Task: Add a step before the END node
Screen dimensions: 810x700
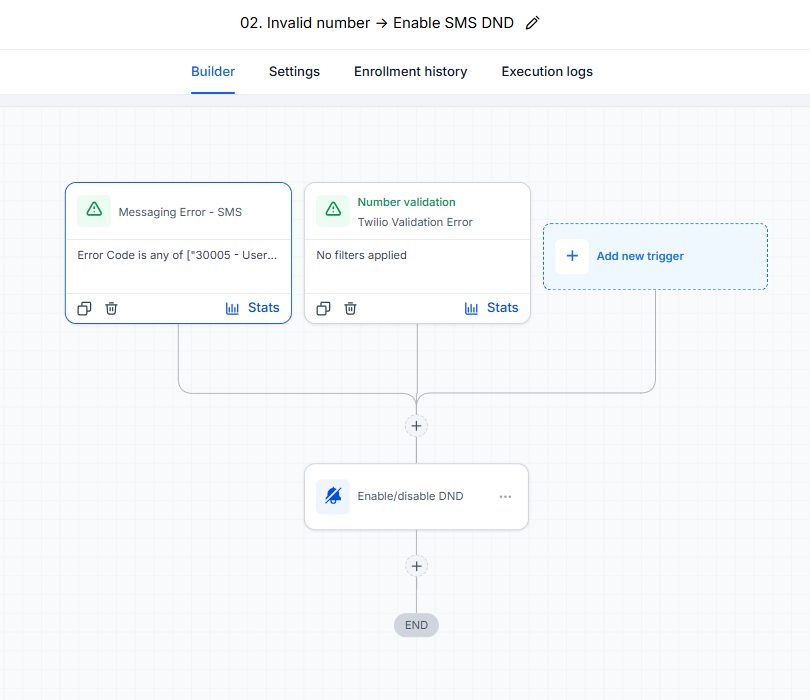Action: click(416, 566)
